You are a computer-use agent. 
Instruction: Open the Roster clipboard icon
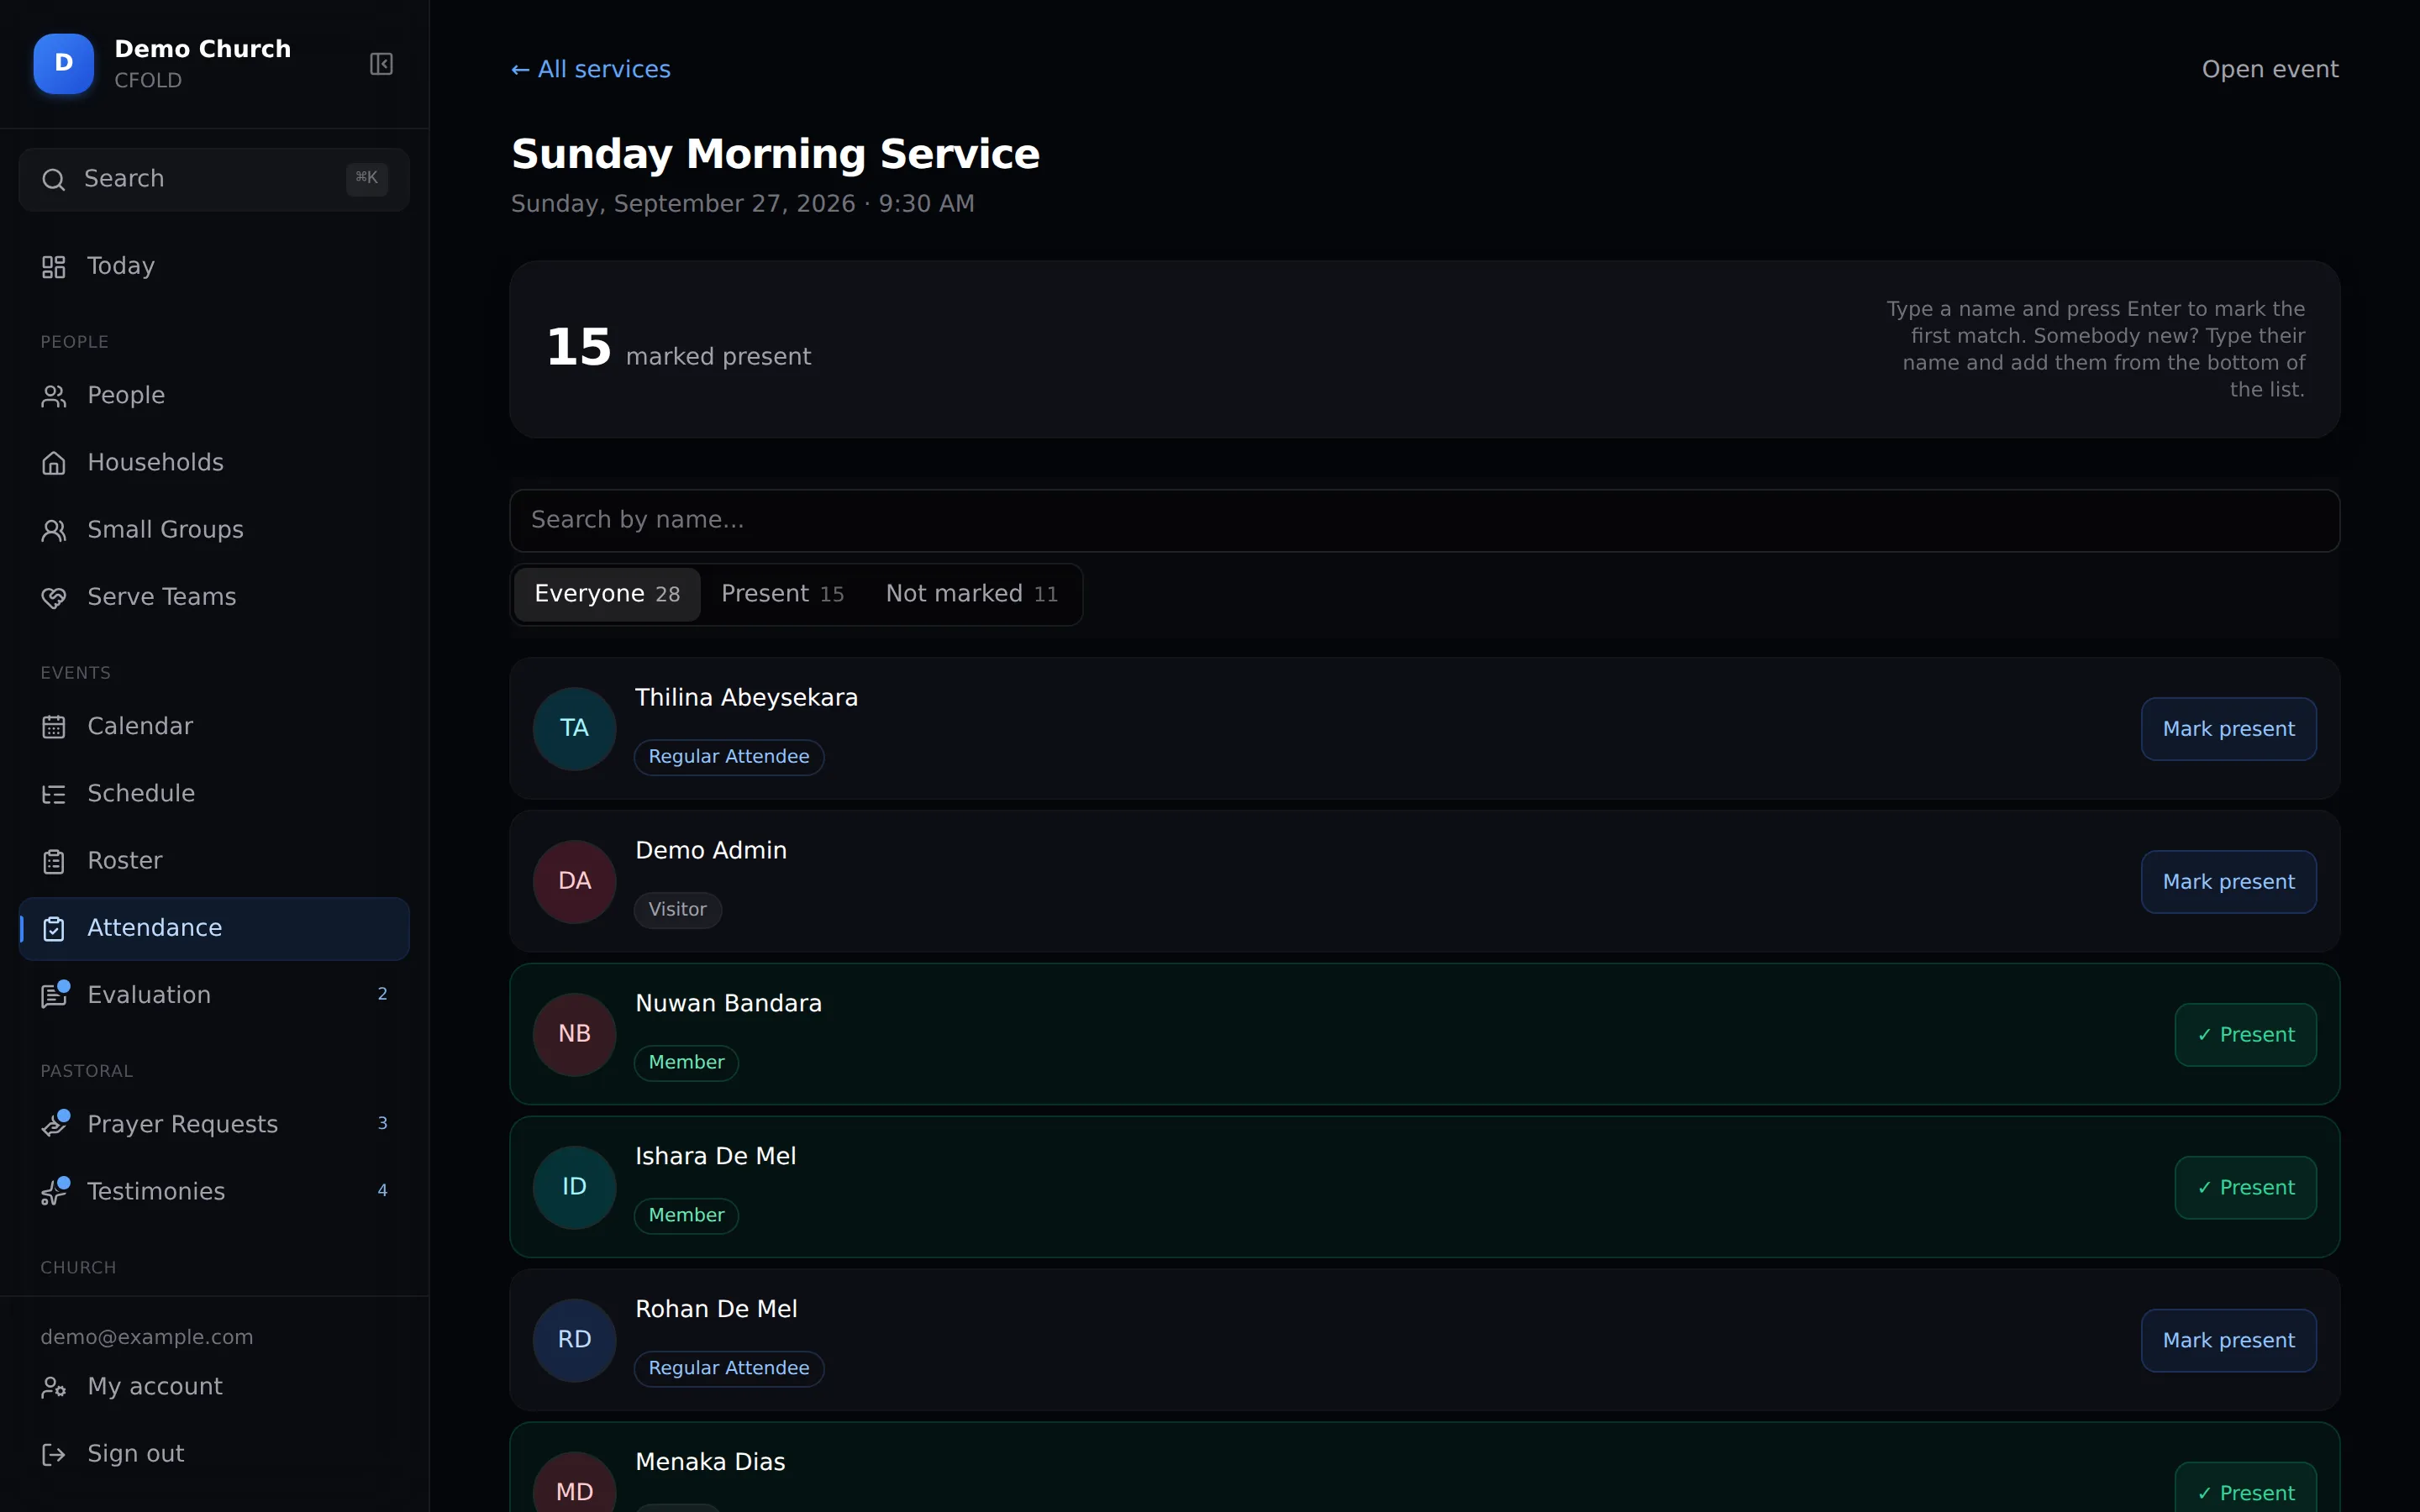54,861
